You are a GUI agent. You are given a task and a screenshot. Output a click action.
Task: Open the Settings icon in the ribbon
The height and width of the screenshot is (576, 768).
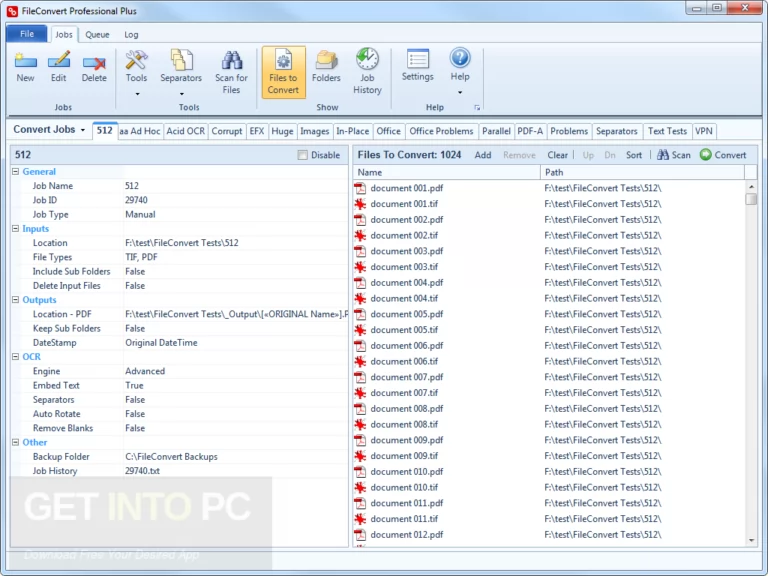(418, 59)
